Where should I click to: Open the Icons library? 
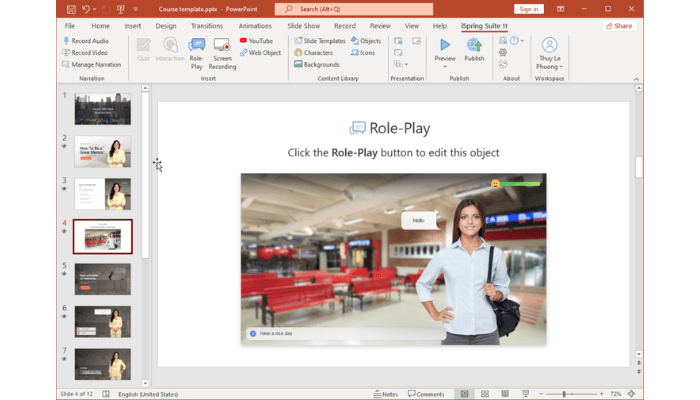pyautogui.click(x=363, y=53)
